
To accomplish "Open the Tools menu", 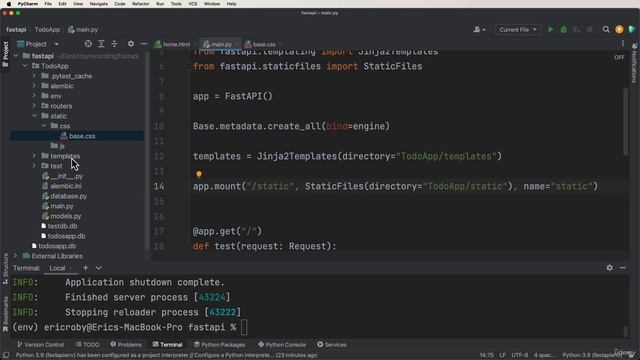I will click(x=176, y=4).
